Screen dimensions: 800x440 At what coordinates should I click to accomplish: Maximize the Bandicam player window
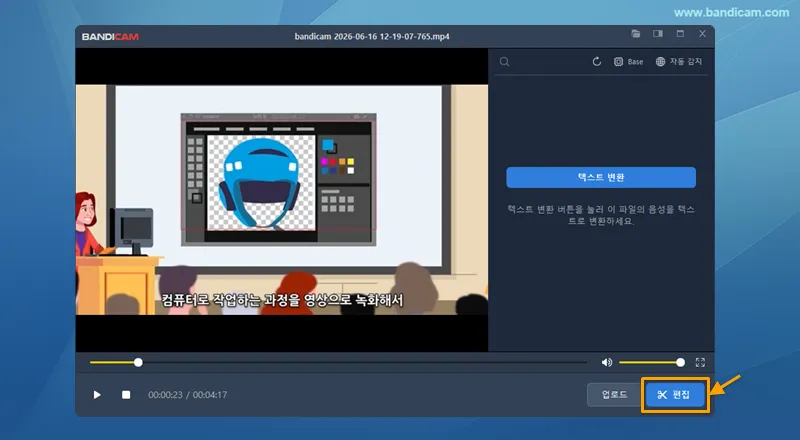tap(680, 34)
